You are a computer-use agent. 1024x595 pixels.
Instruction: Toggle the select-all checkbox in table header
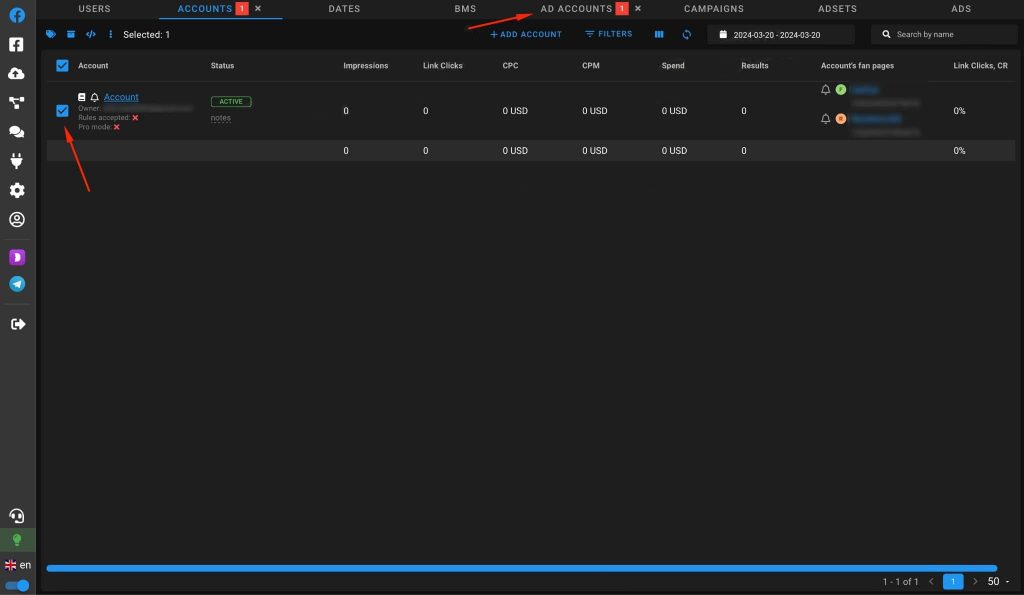[62, 65]
